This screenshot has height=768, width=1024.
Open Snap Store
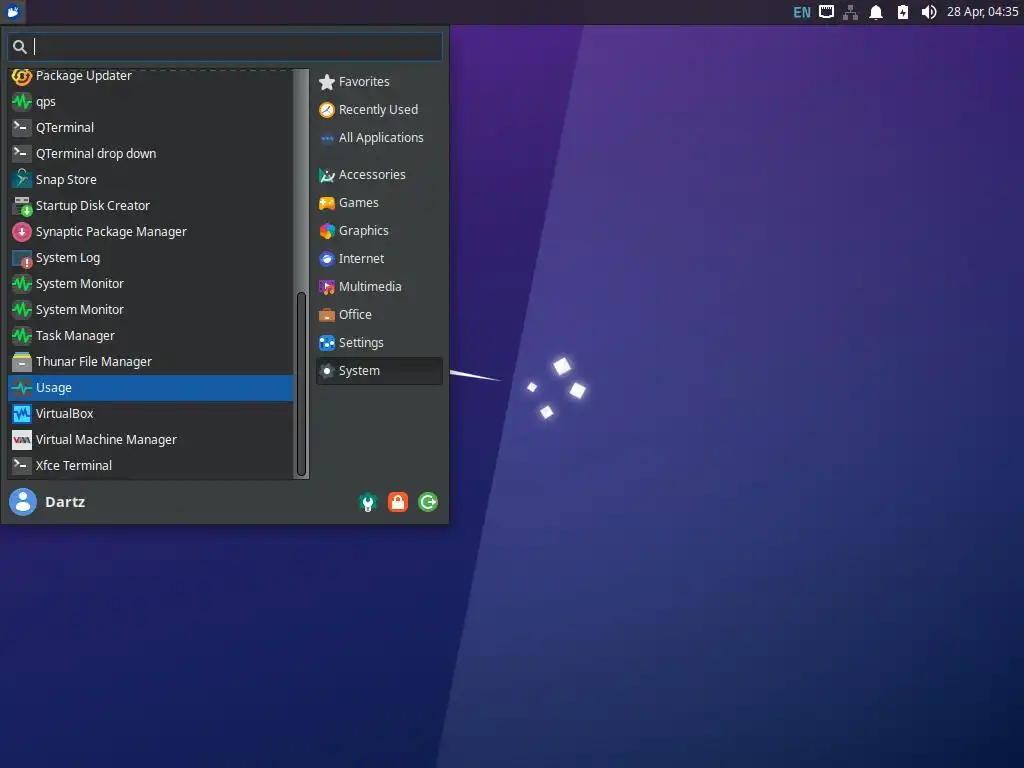coord(151,180)
